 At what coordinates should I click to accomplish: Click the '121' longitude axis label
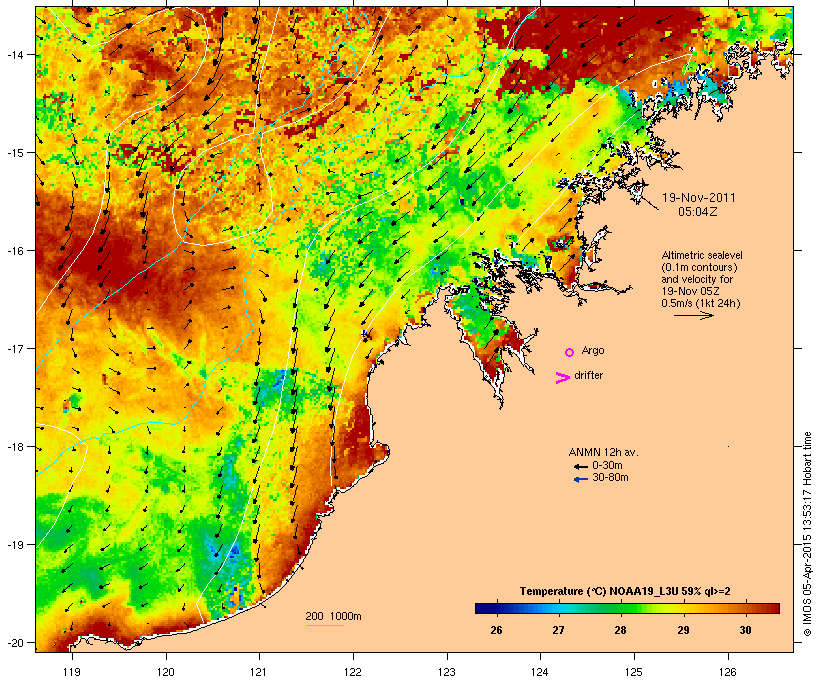pos(259,672)
